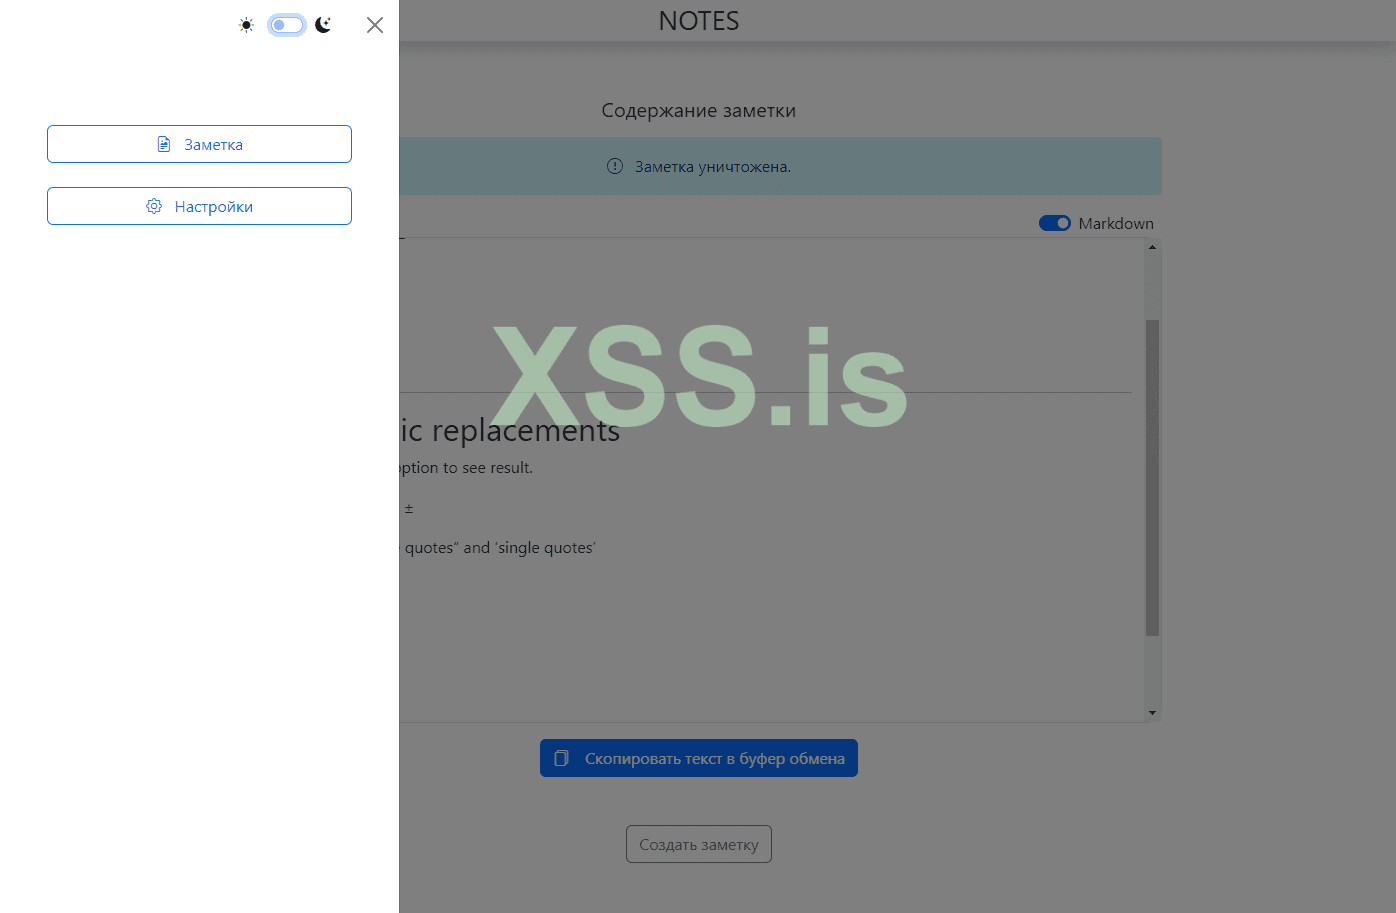
Task: Close the sidebar menu with the X
Action: click(375, 25)
